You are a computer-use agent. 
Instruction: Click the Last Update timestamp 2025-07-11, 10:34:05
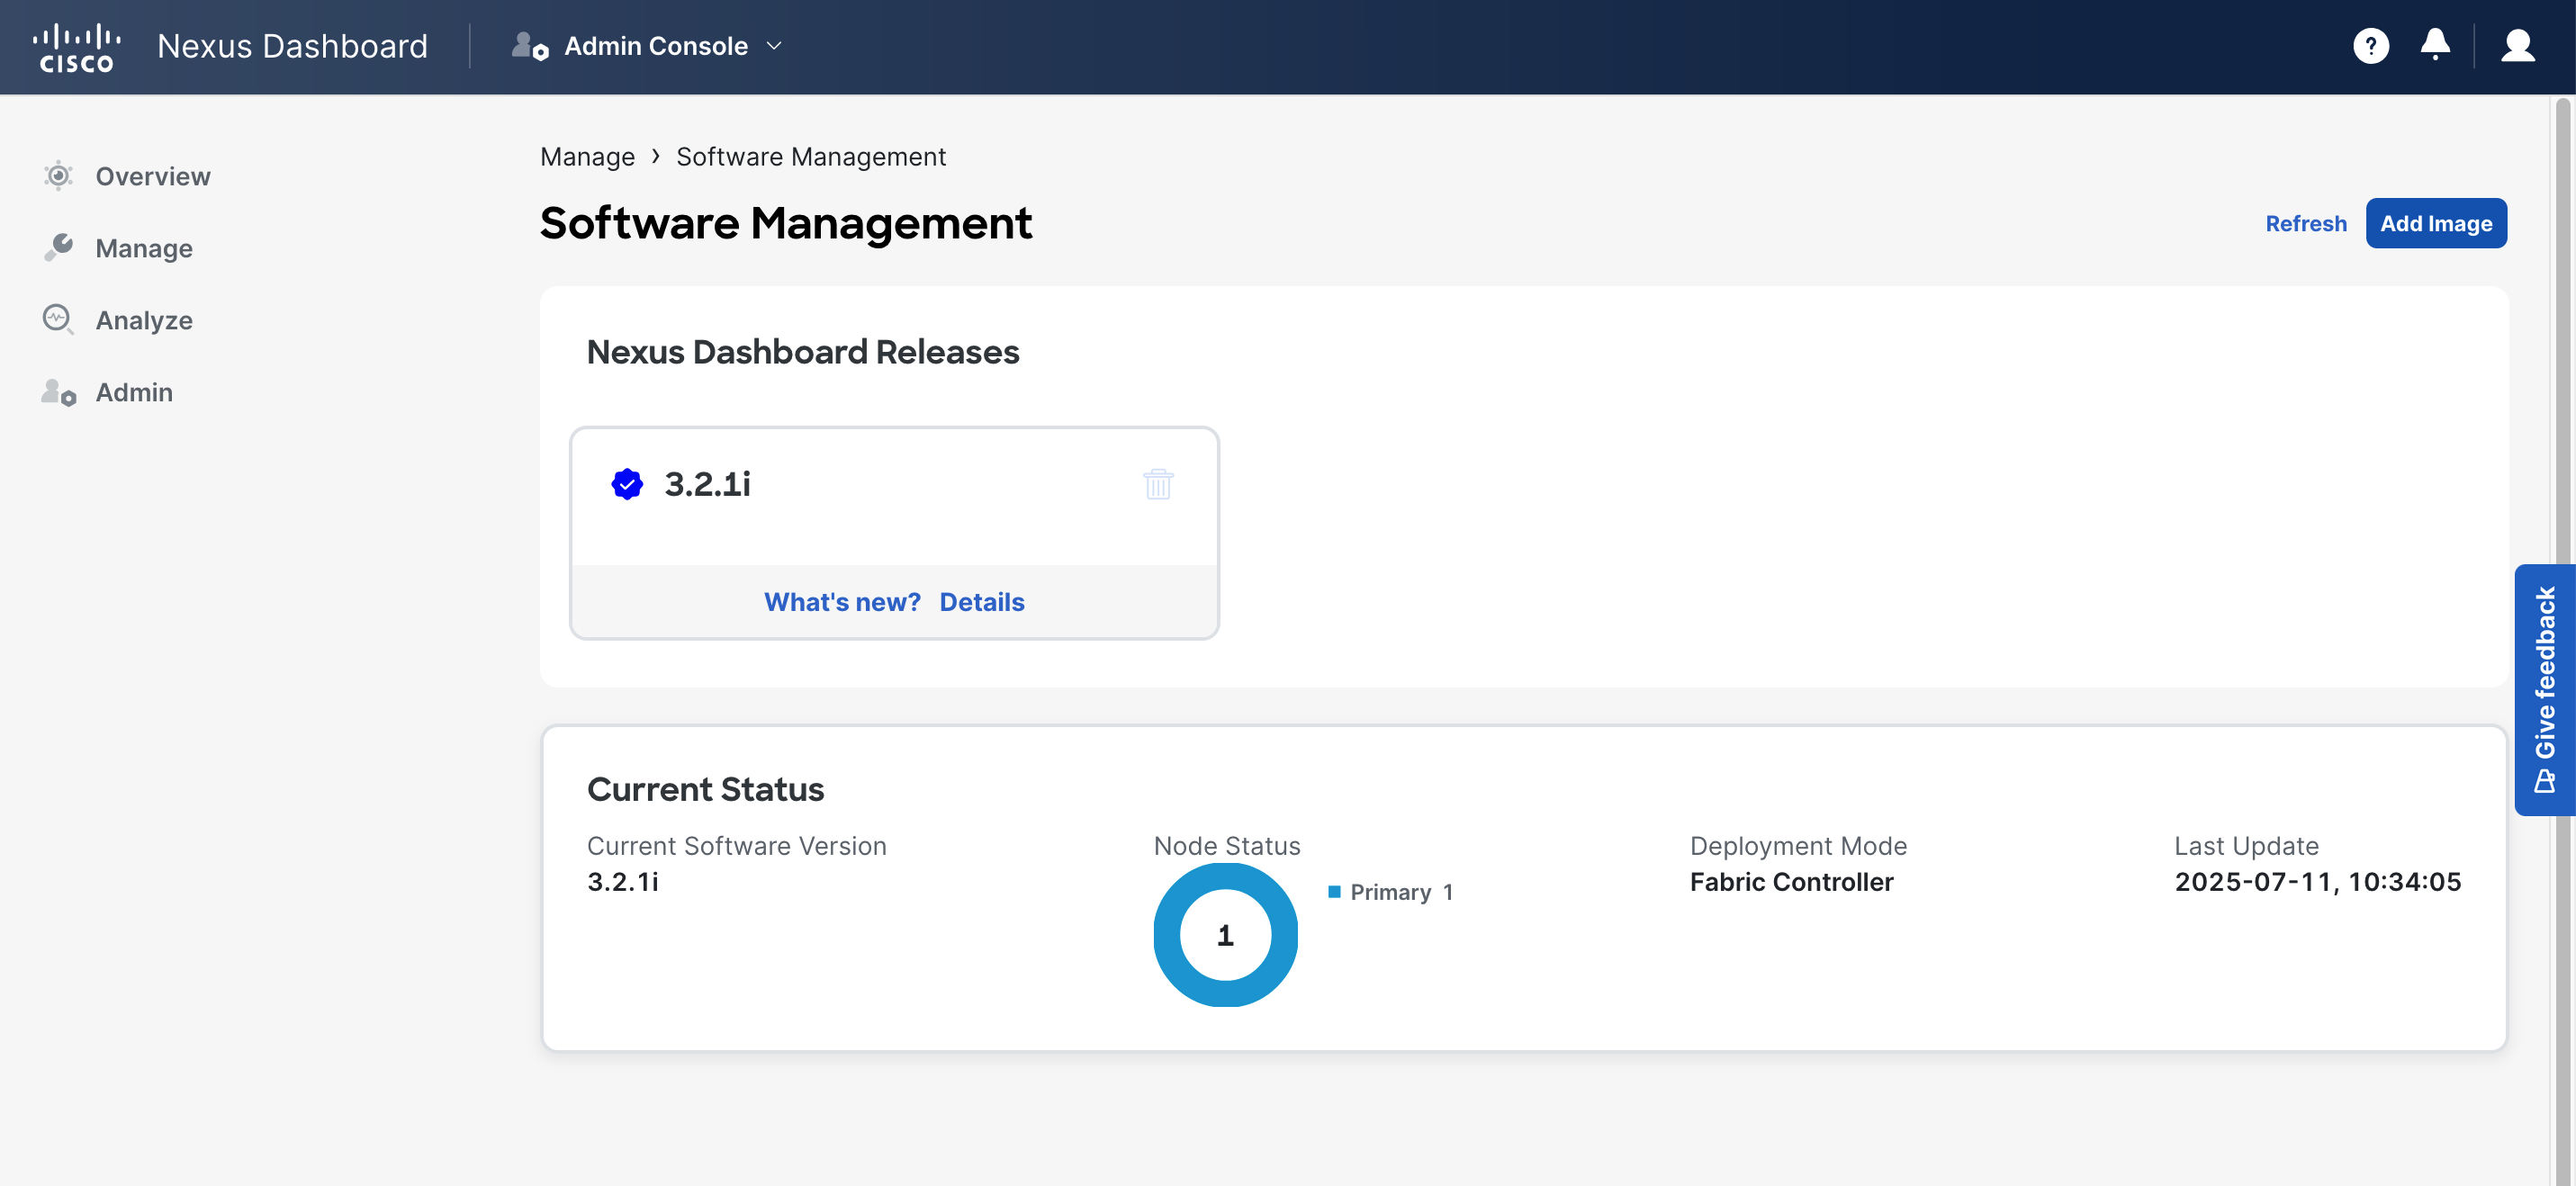click(2317, 882)
